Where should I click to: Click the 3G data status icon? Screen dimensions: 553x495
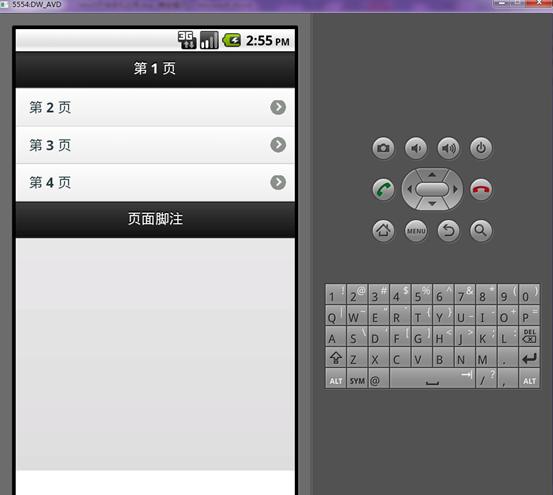[x=187, y=40]
